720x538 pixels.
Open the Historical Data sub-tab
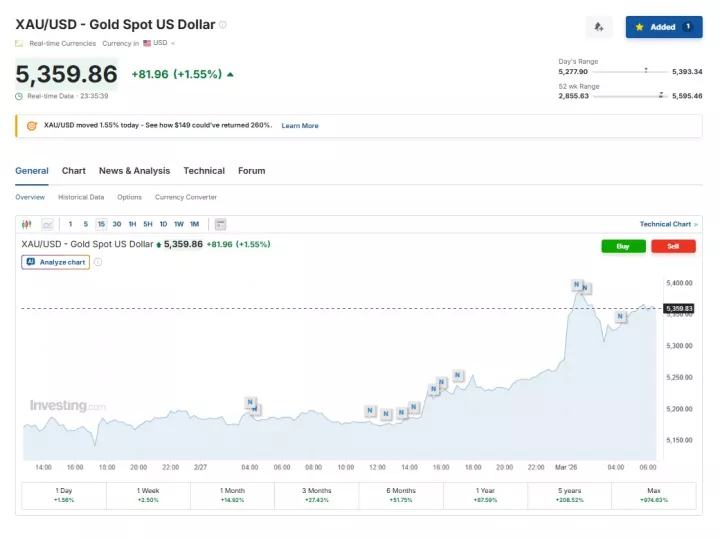tap(81, 197)
